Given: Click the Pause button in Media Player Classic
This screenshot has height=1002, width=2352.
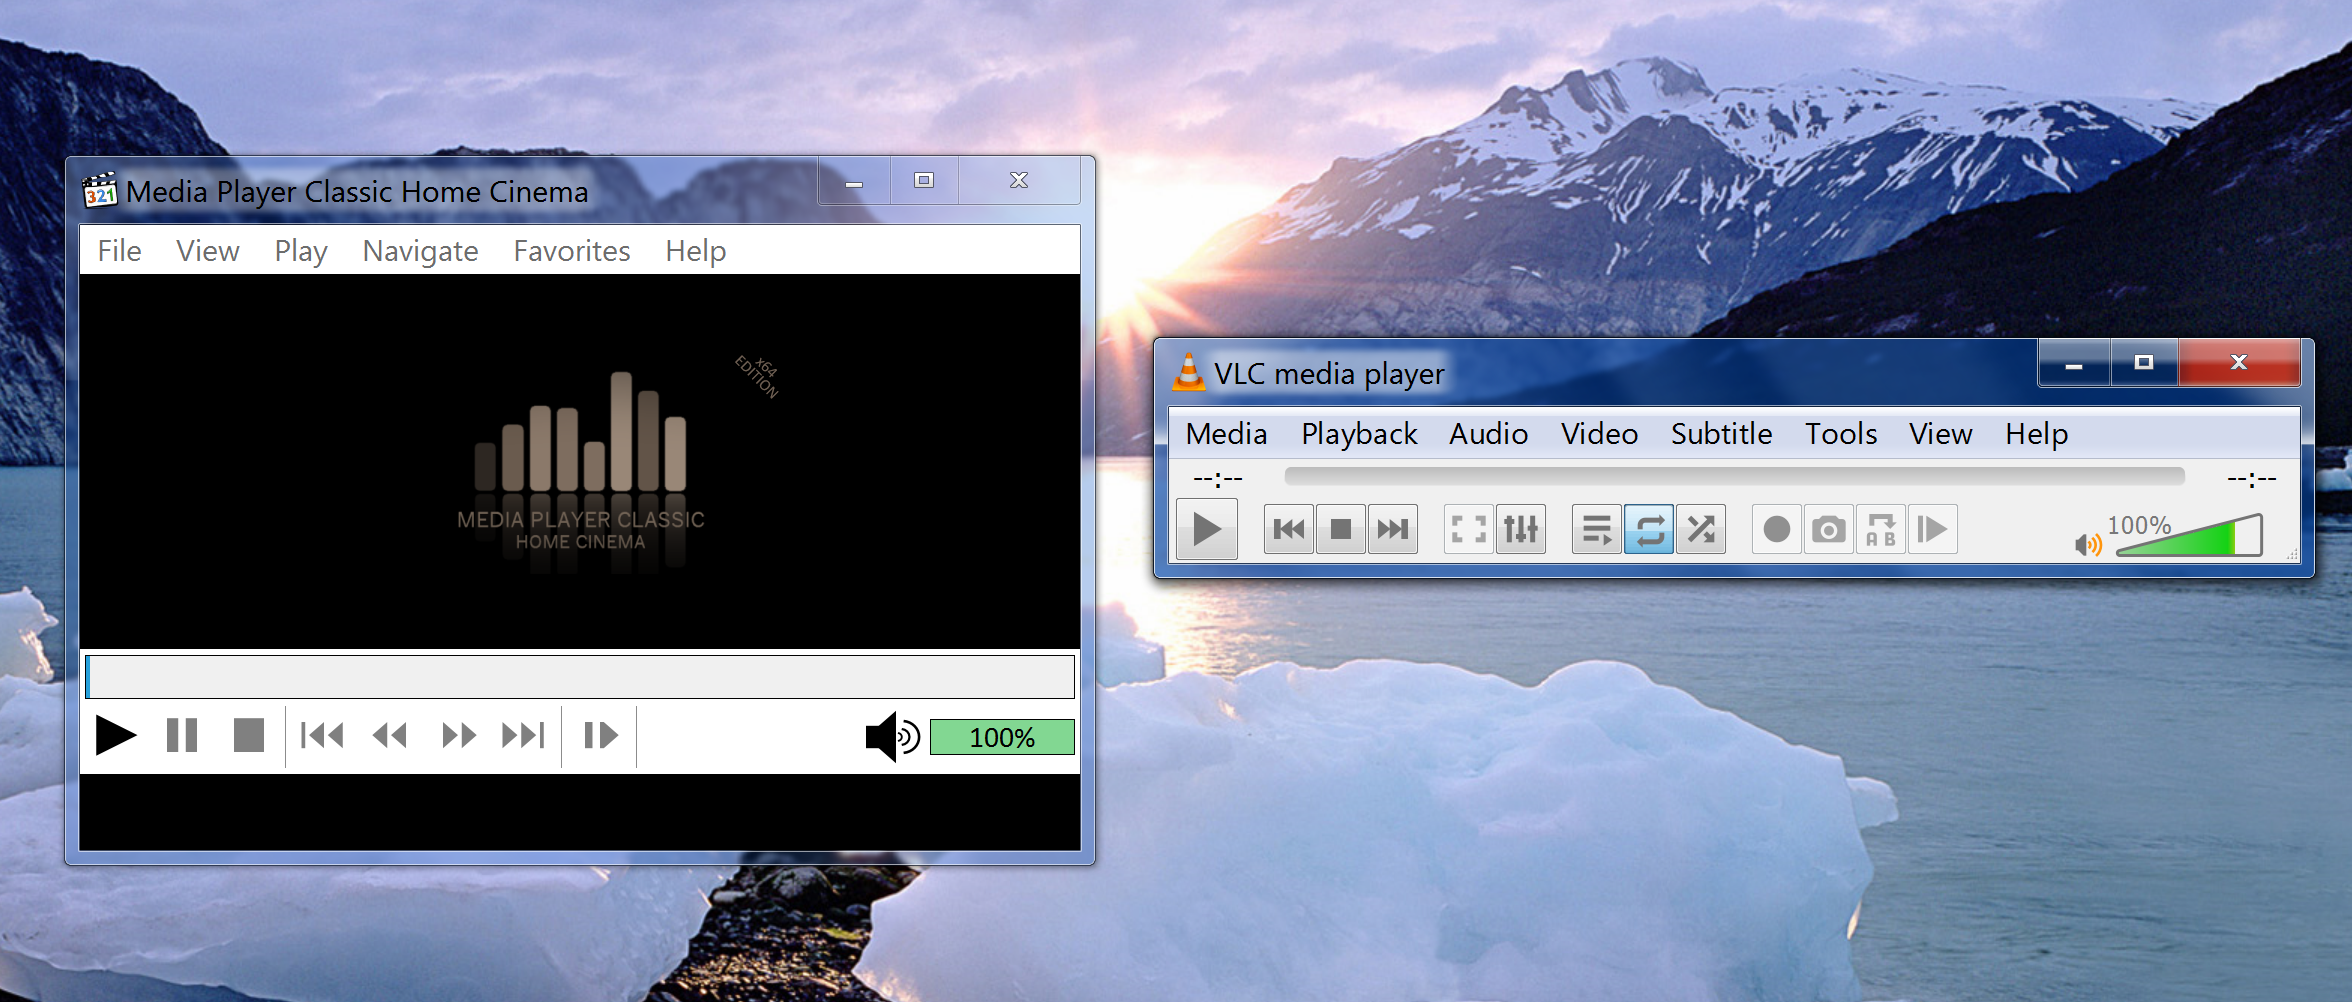Looking at the screenshot, I should point(182,736).
